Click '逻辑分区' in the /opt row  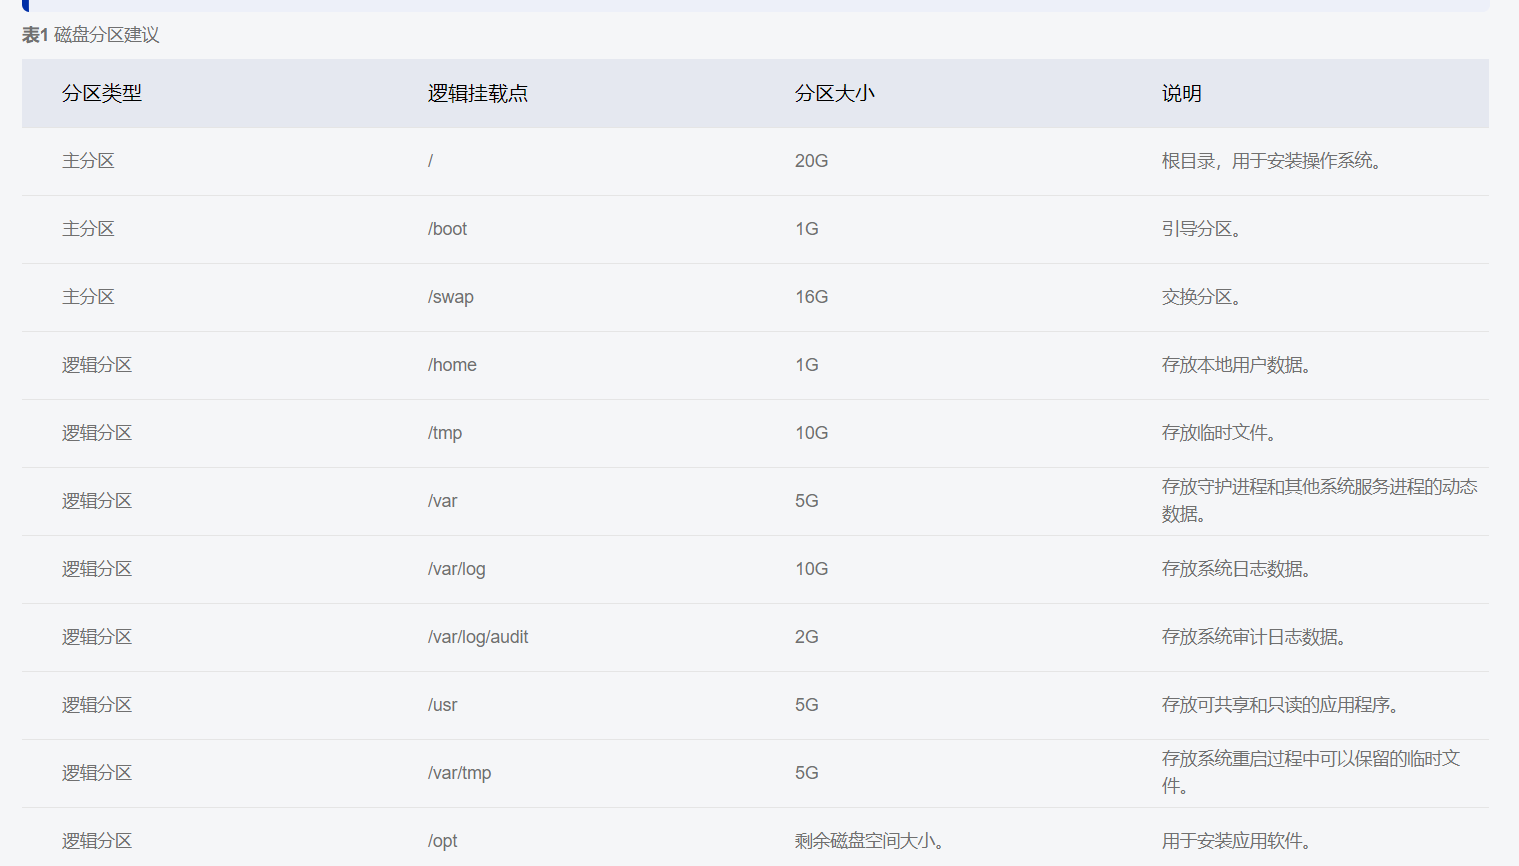(x=97, y=841)
